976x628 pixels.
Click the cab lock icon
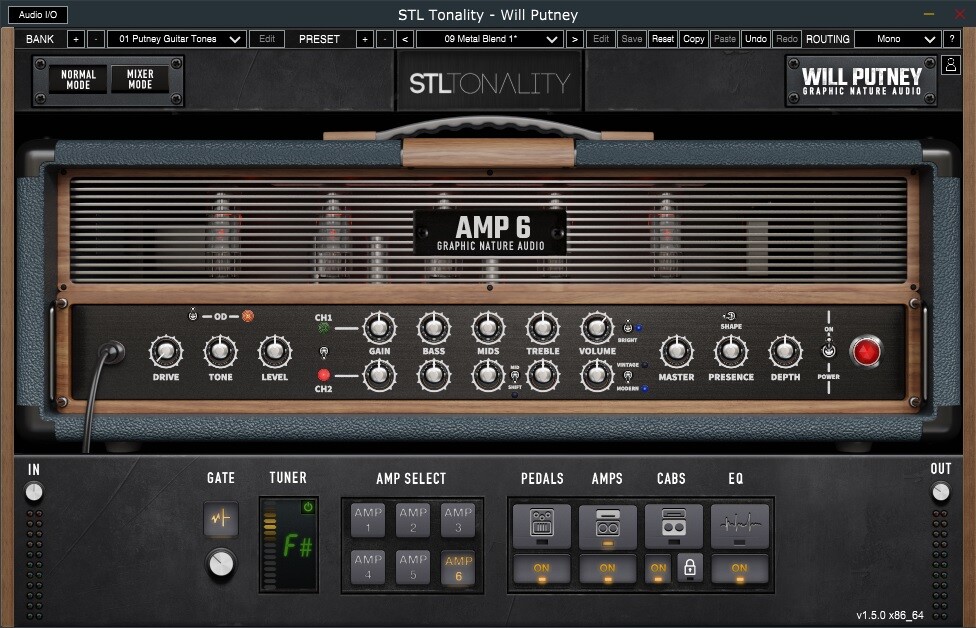pyautogui.click(x=691, y=568)
